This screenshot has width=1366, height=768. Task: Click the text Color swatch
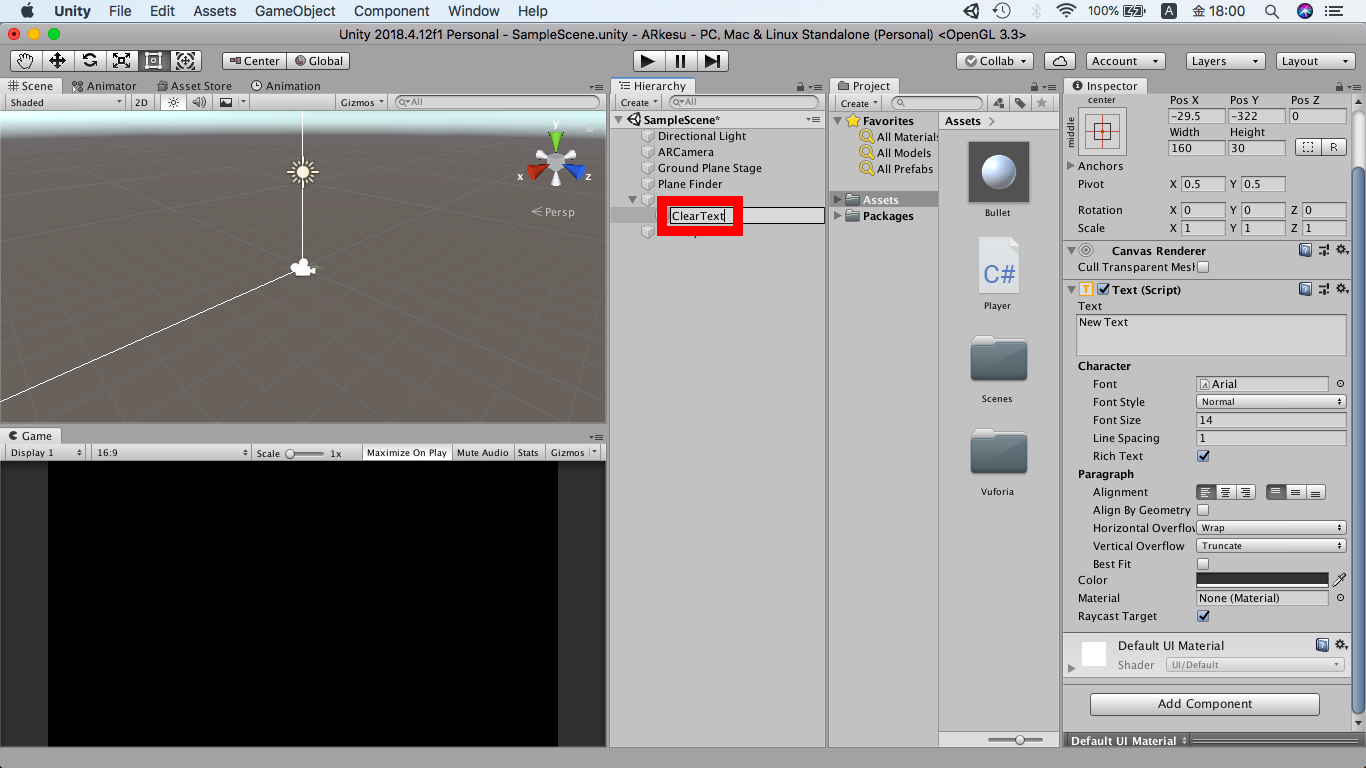pyautogui.click(x=1262, y=580)
